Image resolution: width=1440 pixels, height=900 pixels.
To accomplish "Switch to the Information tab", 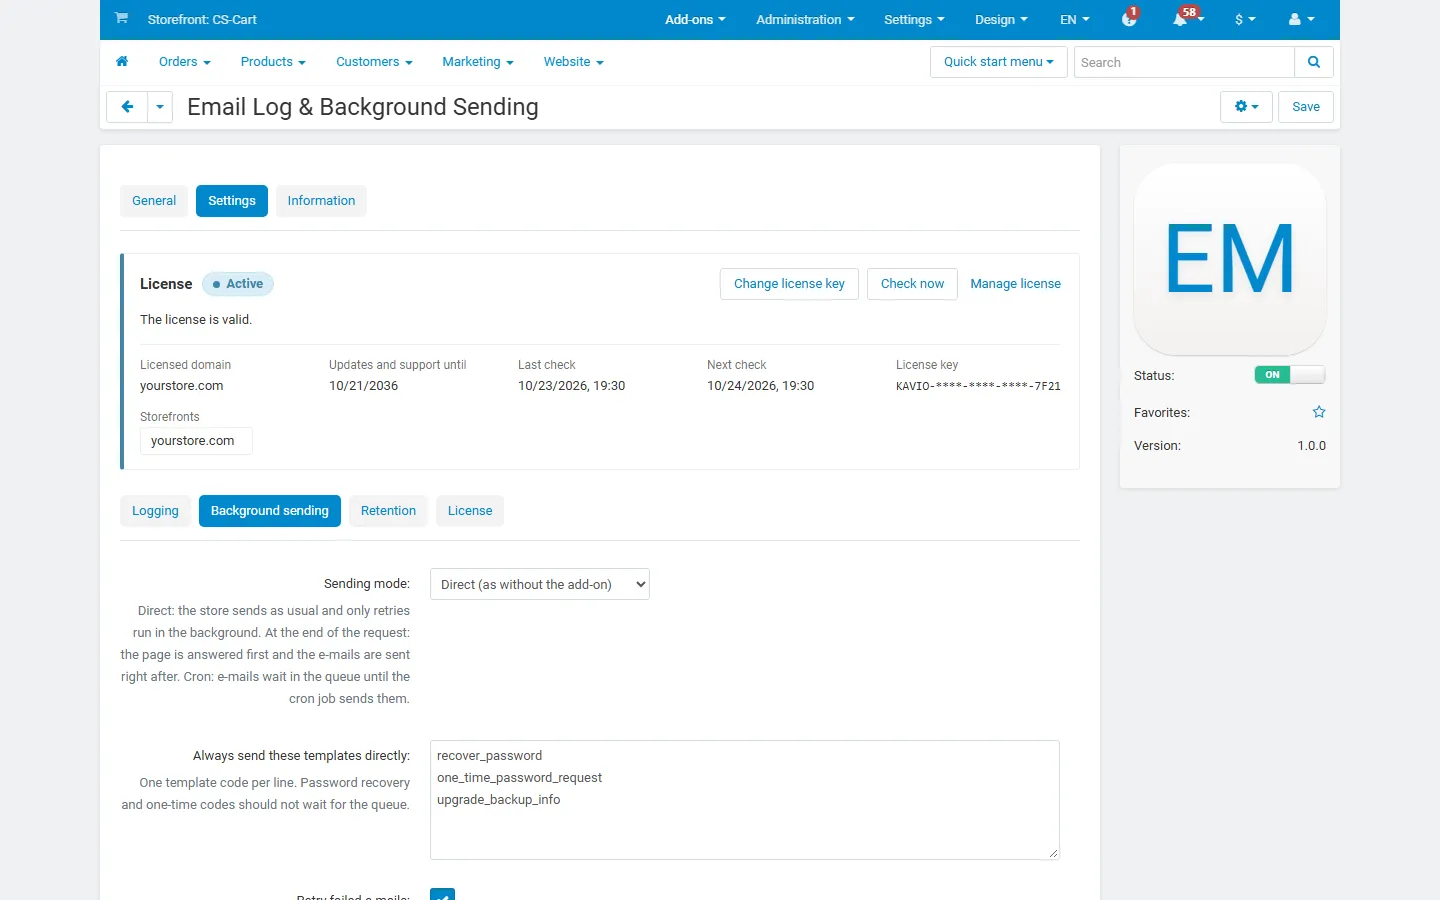I will (321, 201).
